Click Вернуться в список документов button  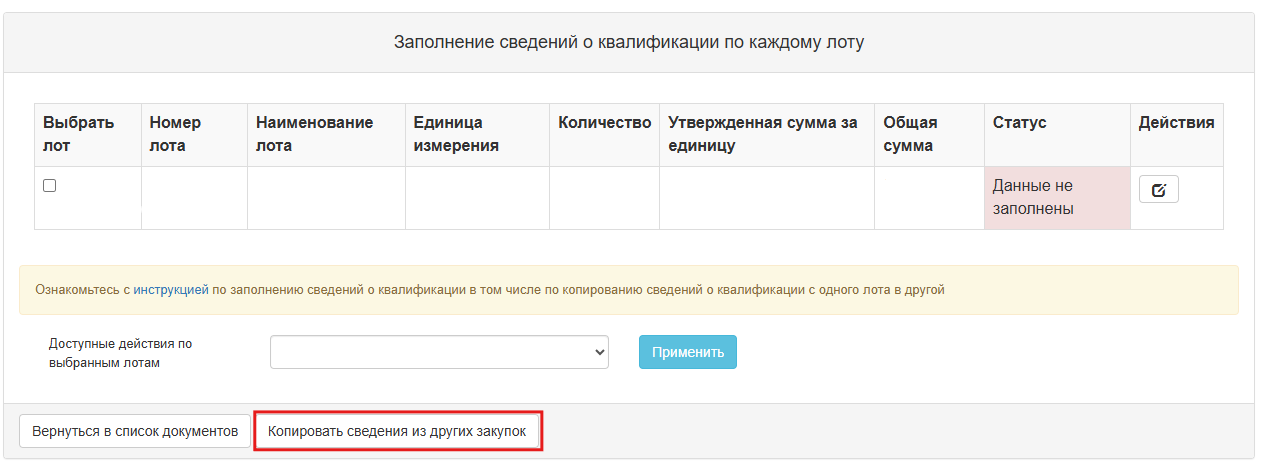point(135,431)
